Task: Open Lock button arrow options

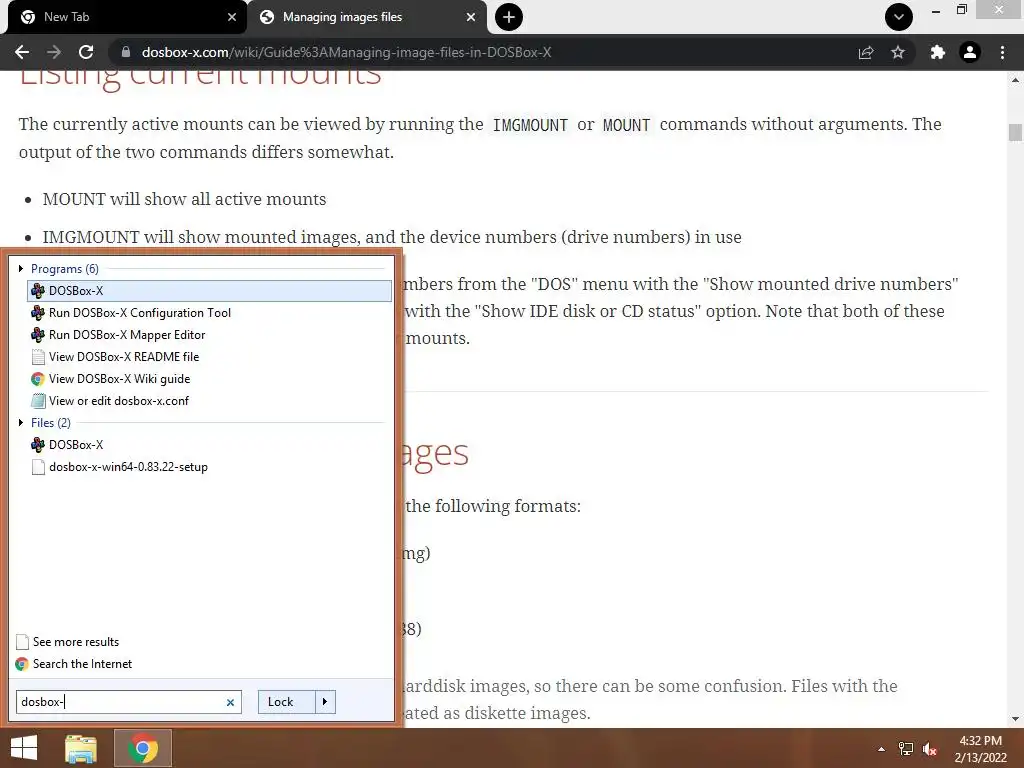Action: [325, 702]
